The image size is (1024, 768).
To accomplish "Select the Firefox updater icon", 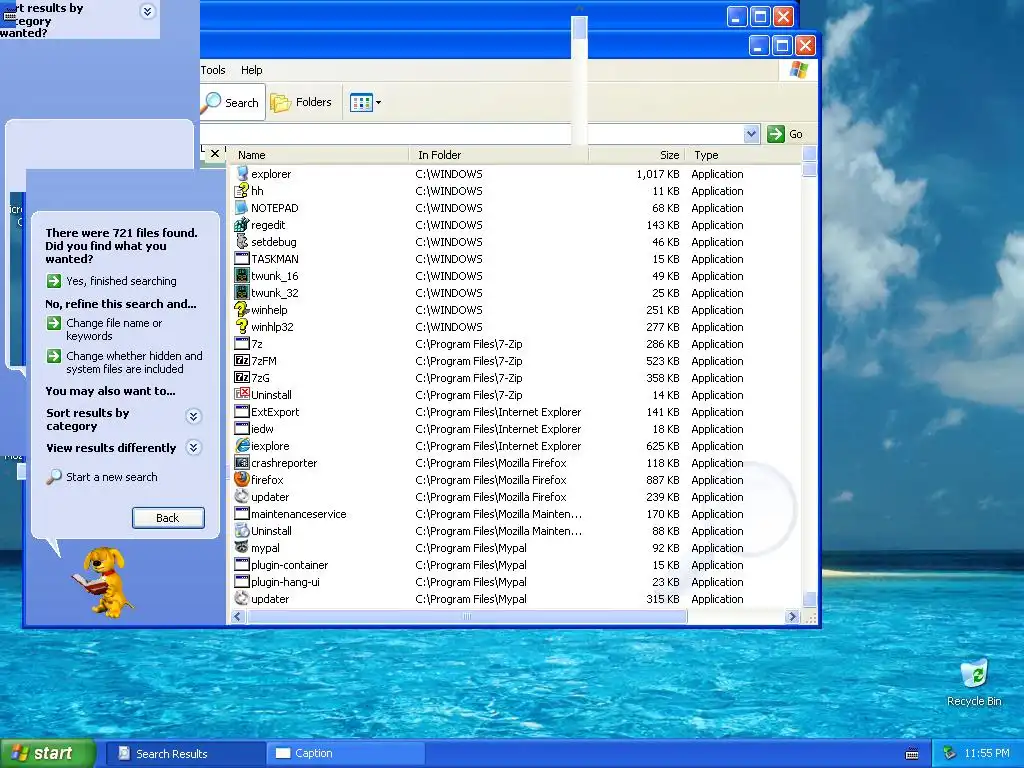I will click(242, 496).
